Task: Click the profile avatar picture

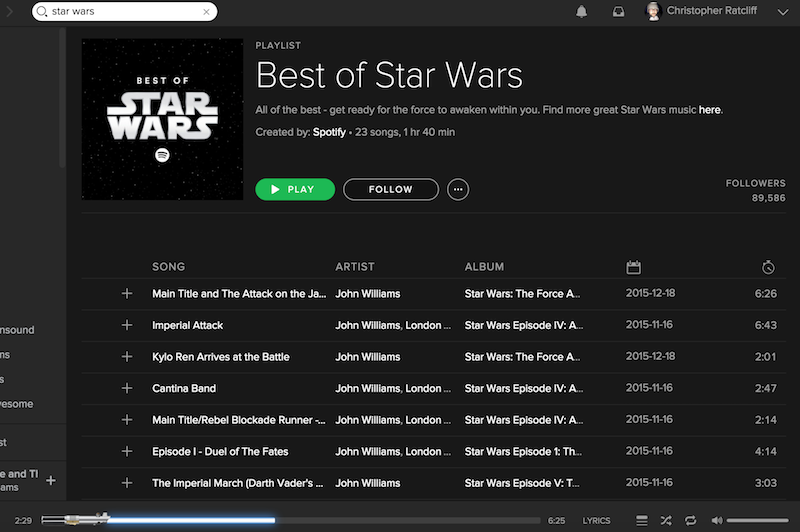Action: click(653, 11)
